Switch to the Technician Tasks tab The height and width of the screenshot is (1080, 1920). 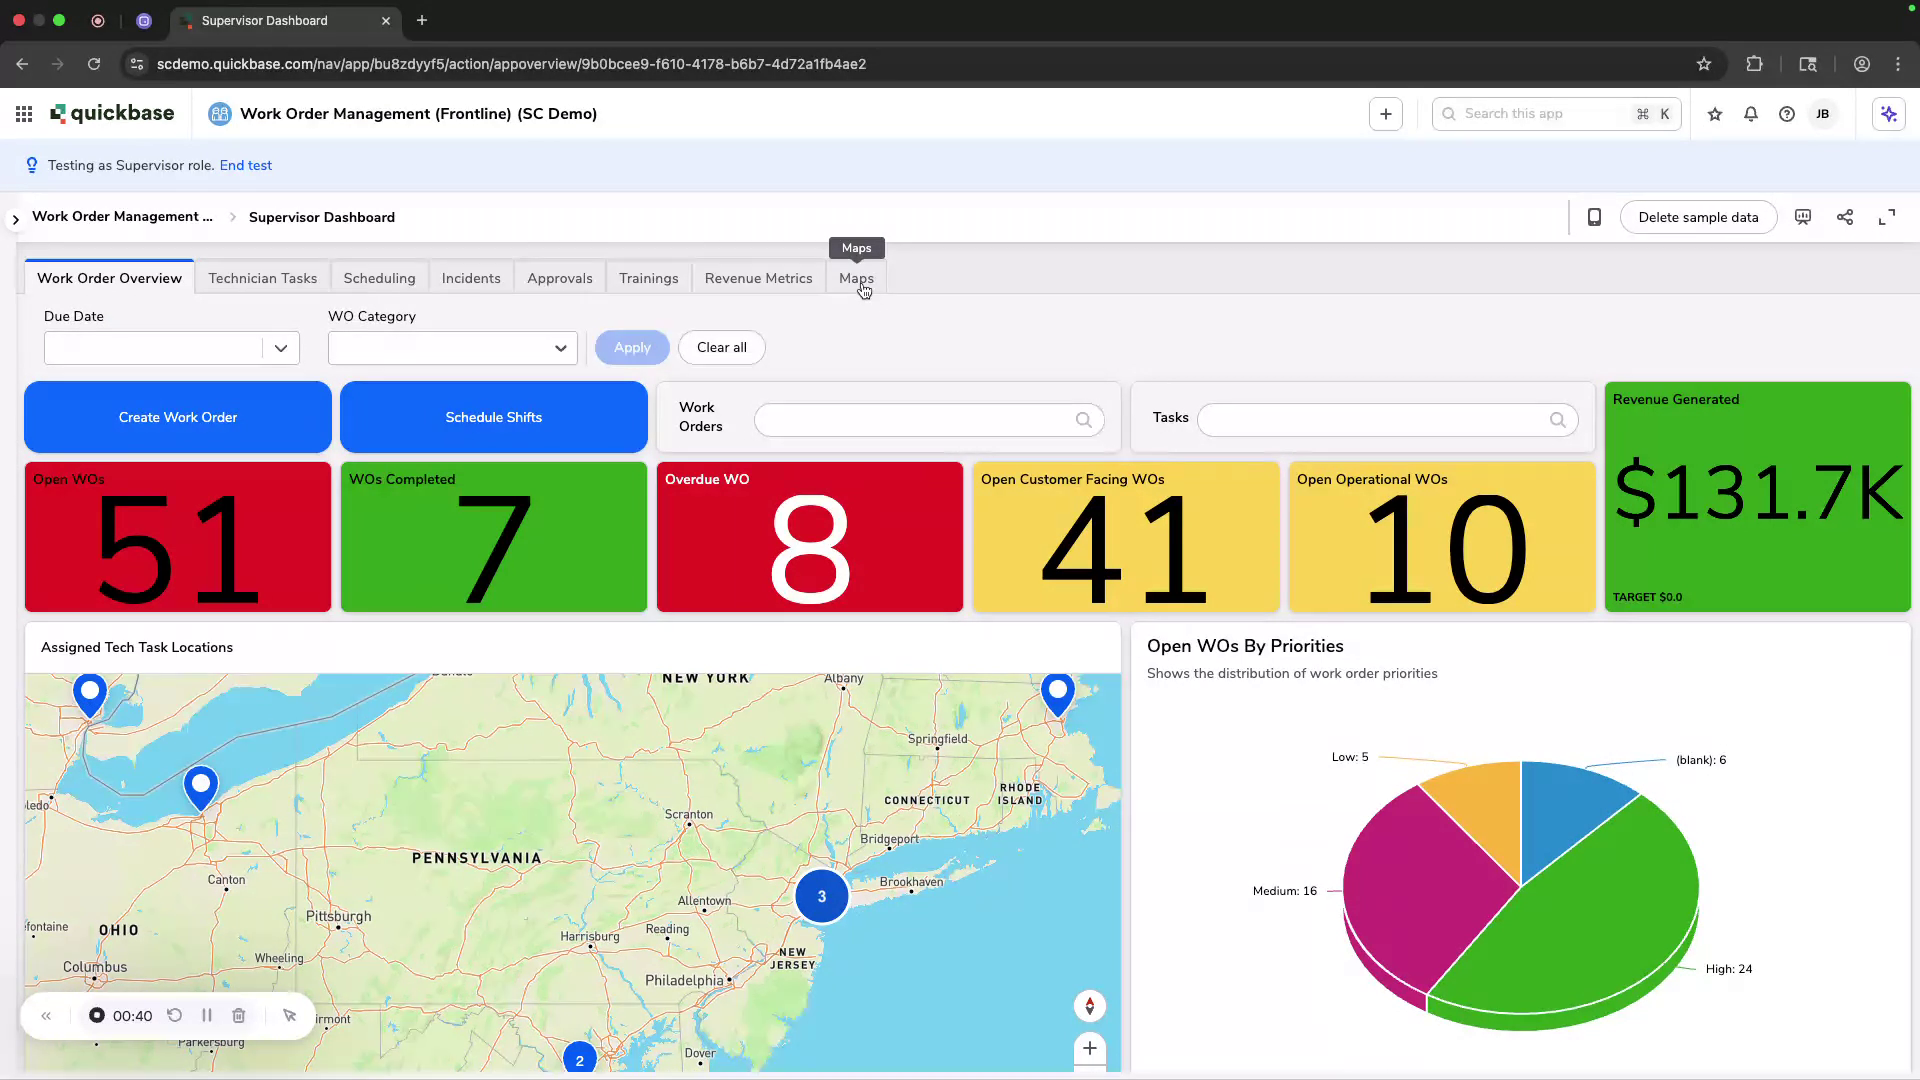coord(262,278)
